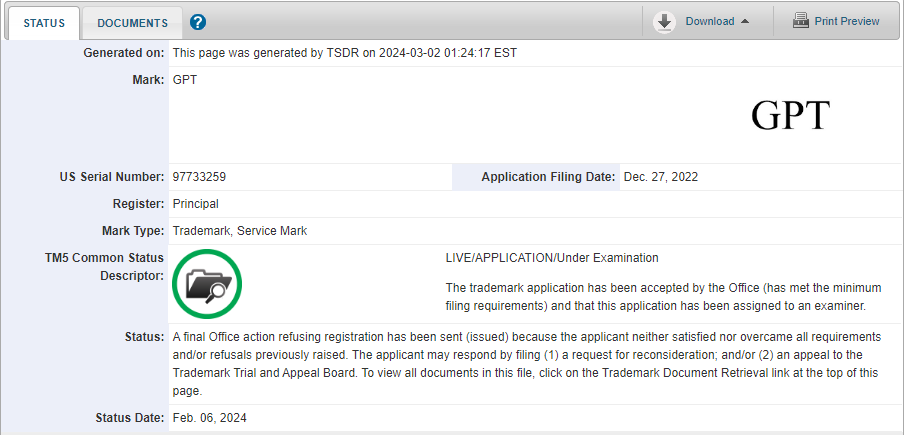Click the filing date Dec. 27, 2022
905x435 pixels.
tap(661, 177)
